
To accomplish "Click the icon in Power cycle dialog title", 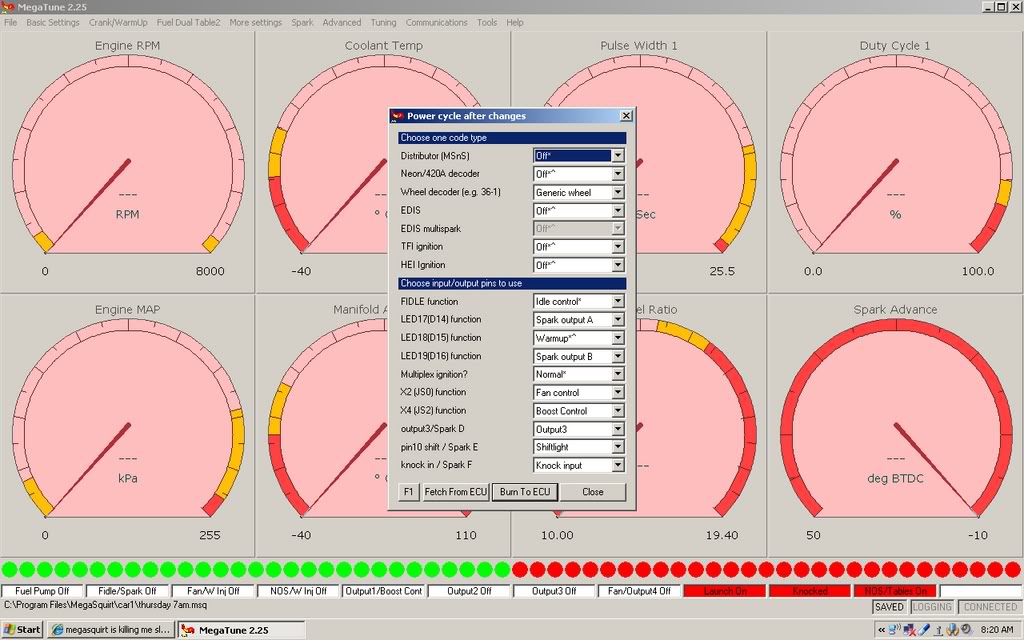I will pyautogui.click(x=397, y=116).
